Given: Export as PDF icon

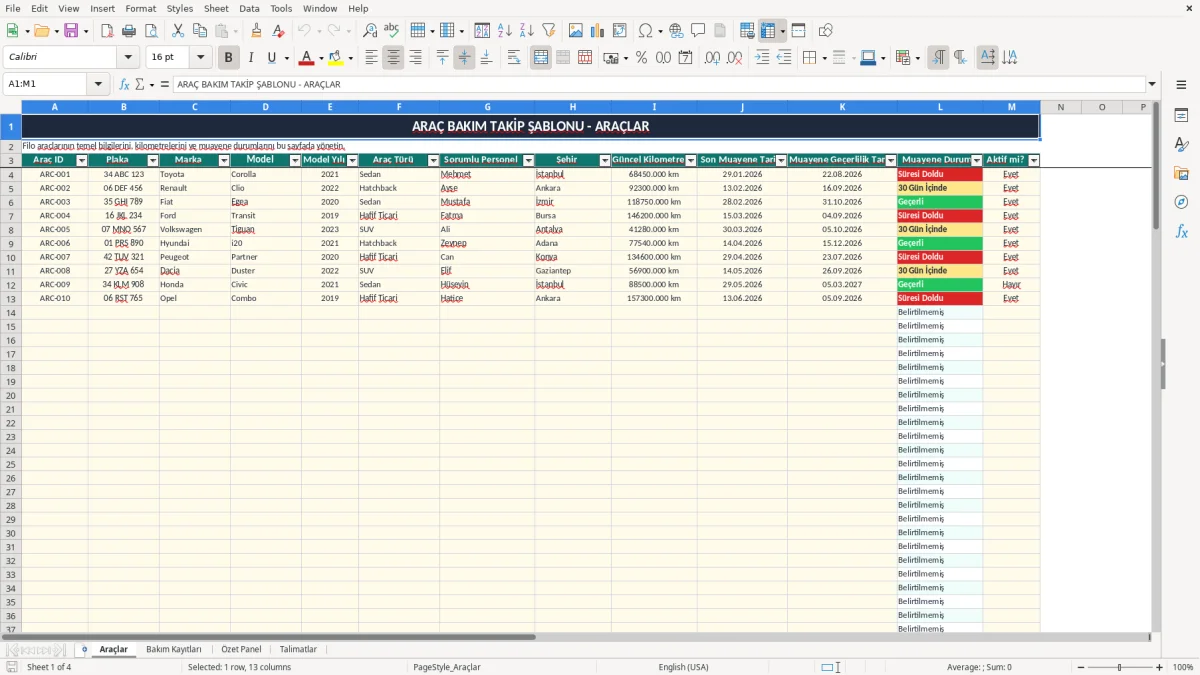Looking at the screenshot, I should [107, 31].
